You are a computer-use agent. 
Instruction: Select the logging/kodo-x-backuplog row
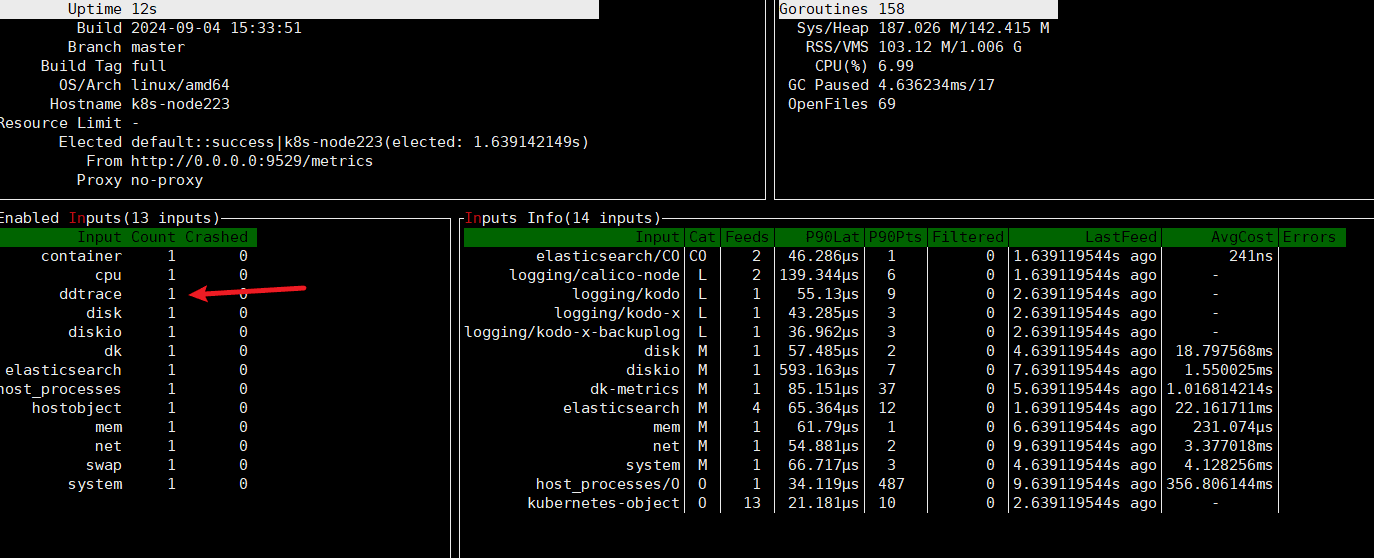[x=572, y=332]
